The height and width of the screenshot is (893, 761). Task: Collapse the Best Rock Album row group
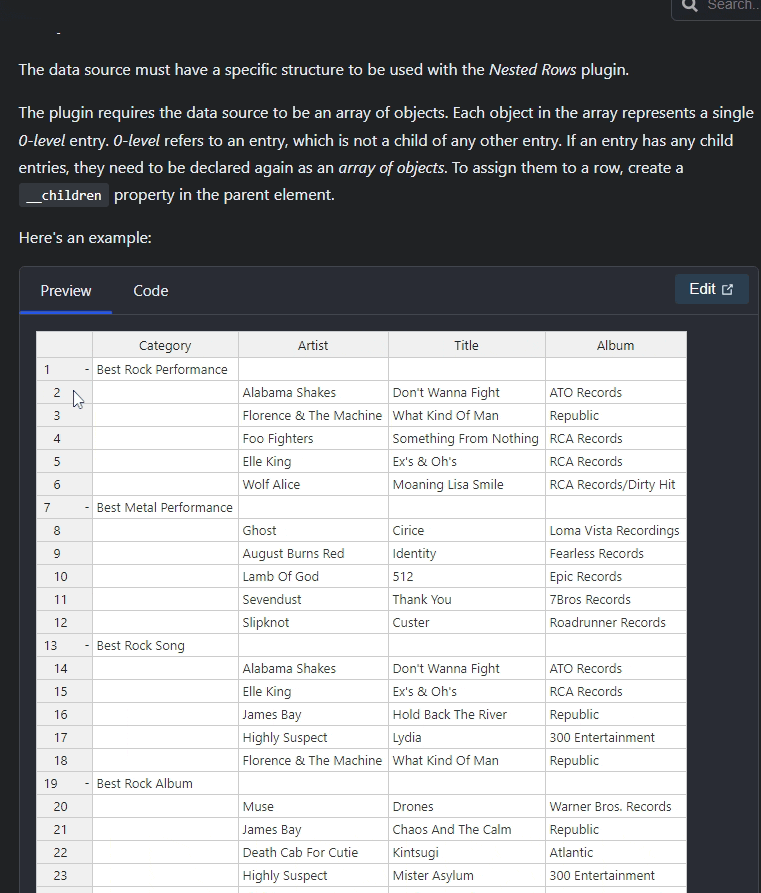[x=87, y=784]
